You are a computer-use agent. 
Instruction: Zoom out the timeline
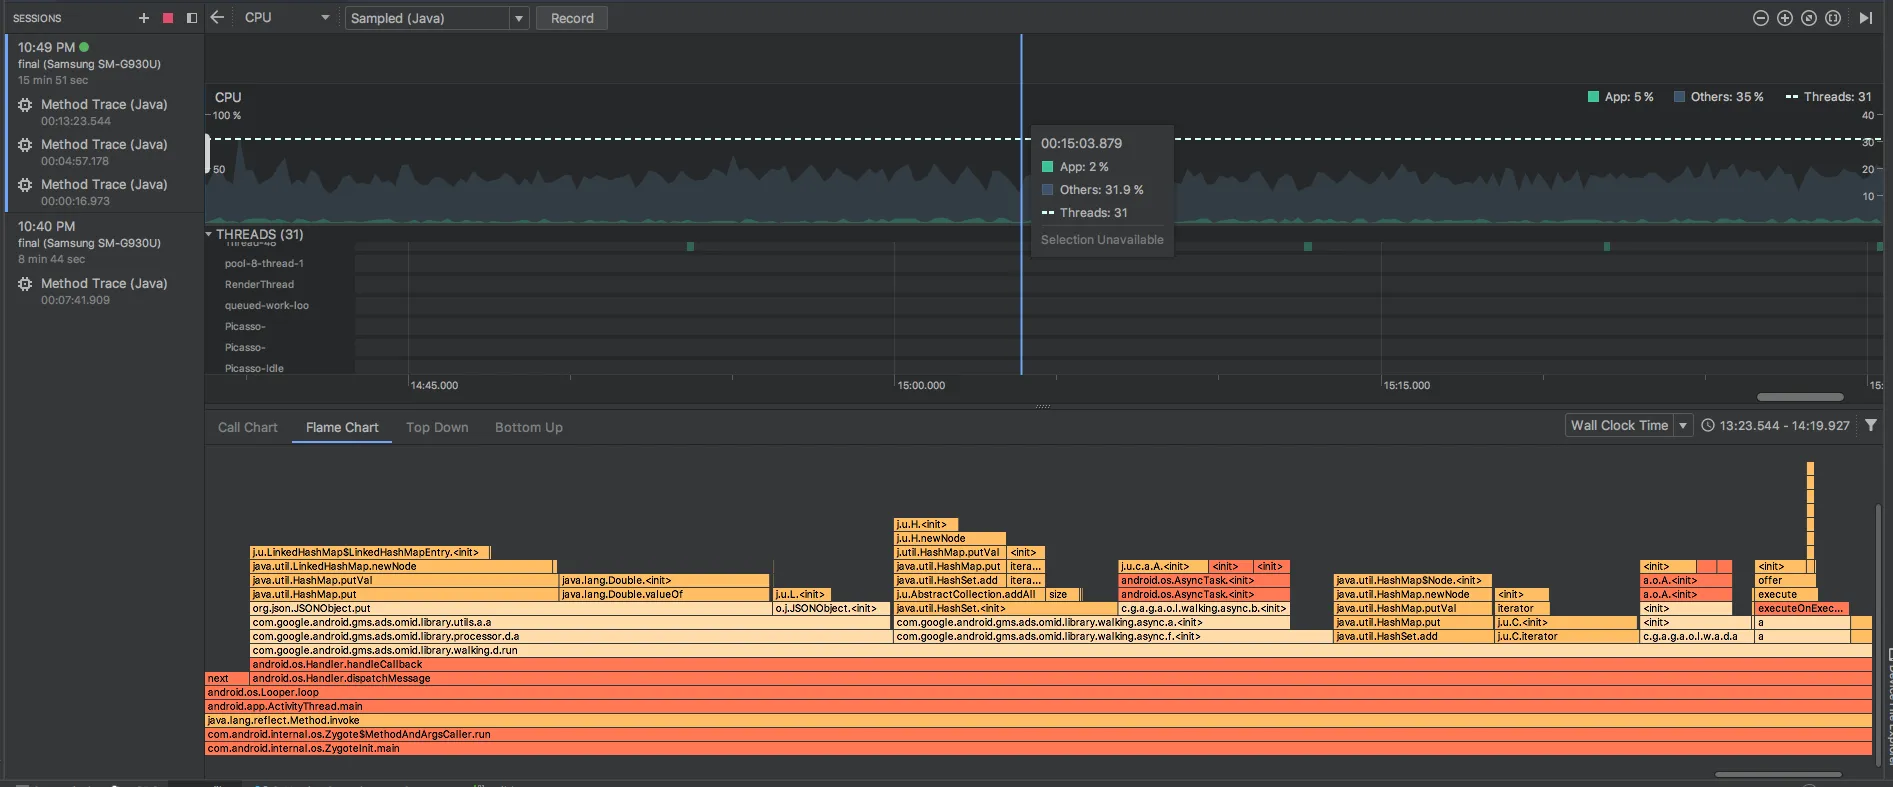(1761, 18)
